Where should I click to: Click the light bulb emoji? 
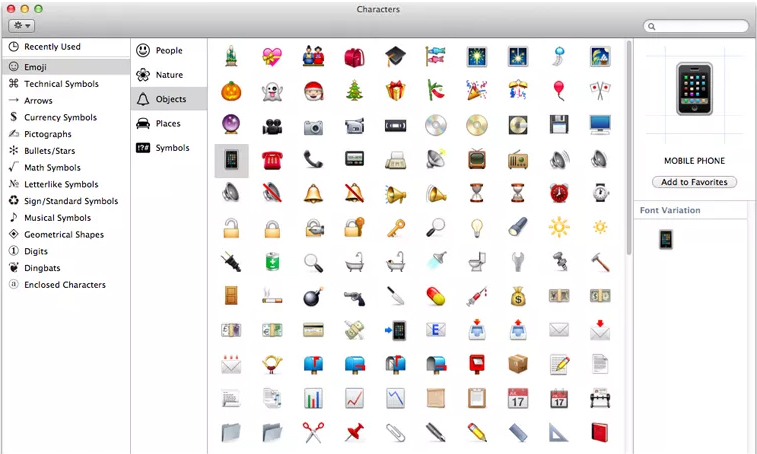point(477,227)
